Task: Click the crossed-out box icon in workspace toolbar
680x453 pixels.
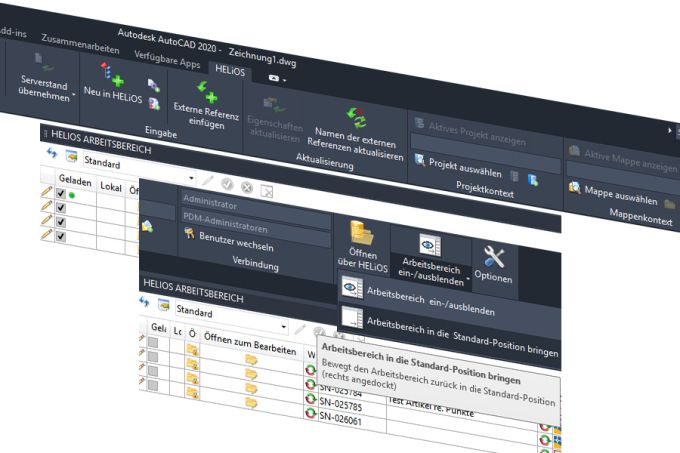Action: (x=267, y=191)
